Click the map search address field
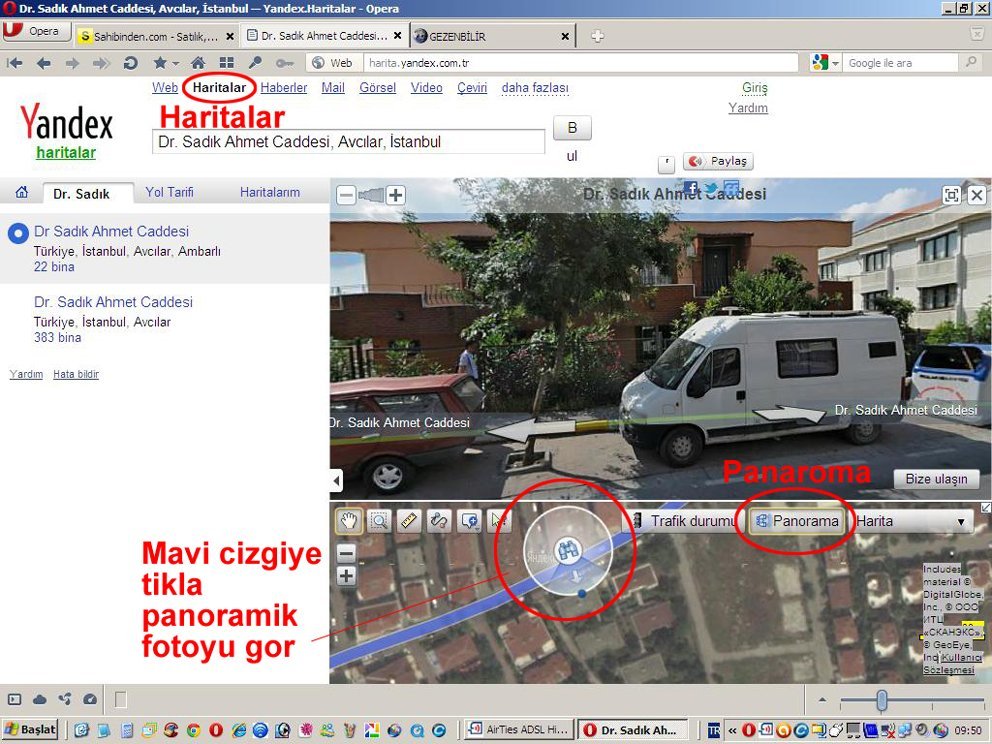The height and width of the screenshot is (744, 992). [x=349, y=142]
